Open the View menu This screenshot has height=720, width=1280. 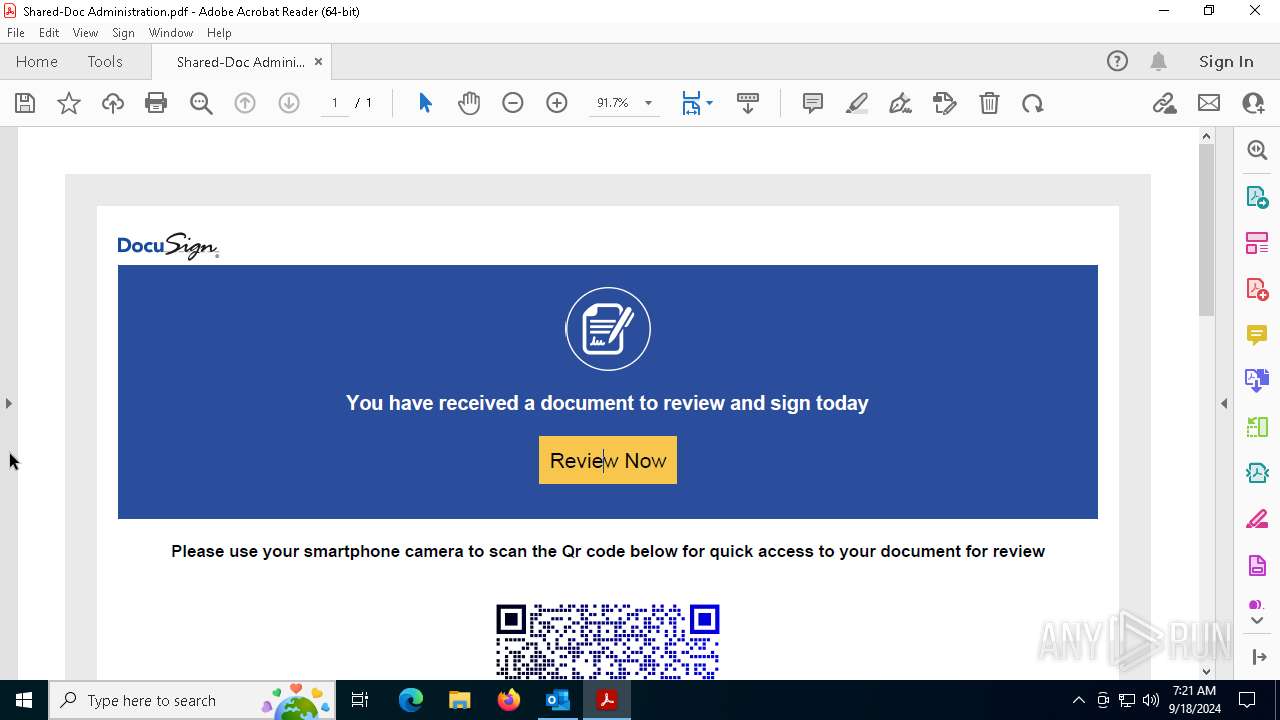(x=86, y=33)
